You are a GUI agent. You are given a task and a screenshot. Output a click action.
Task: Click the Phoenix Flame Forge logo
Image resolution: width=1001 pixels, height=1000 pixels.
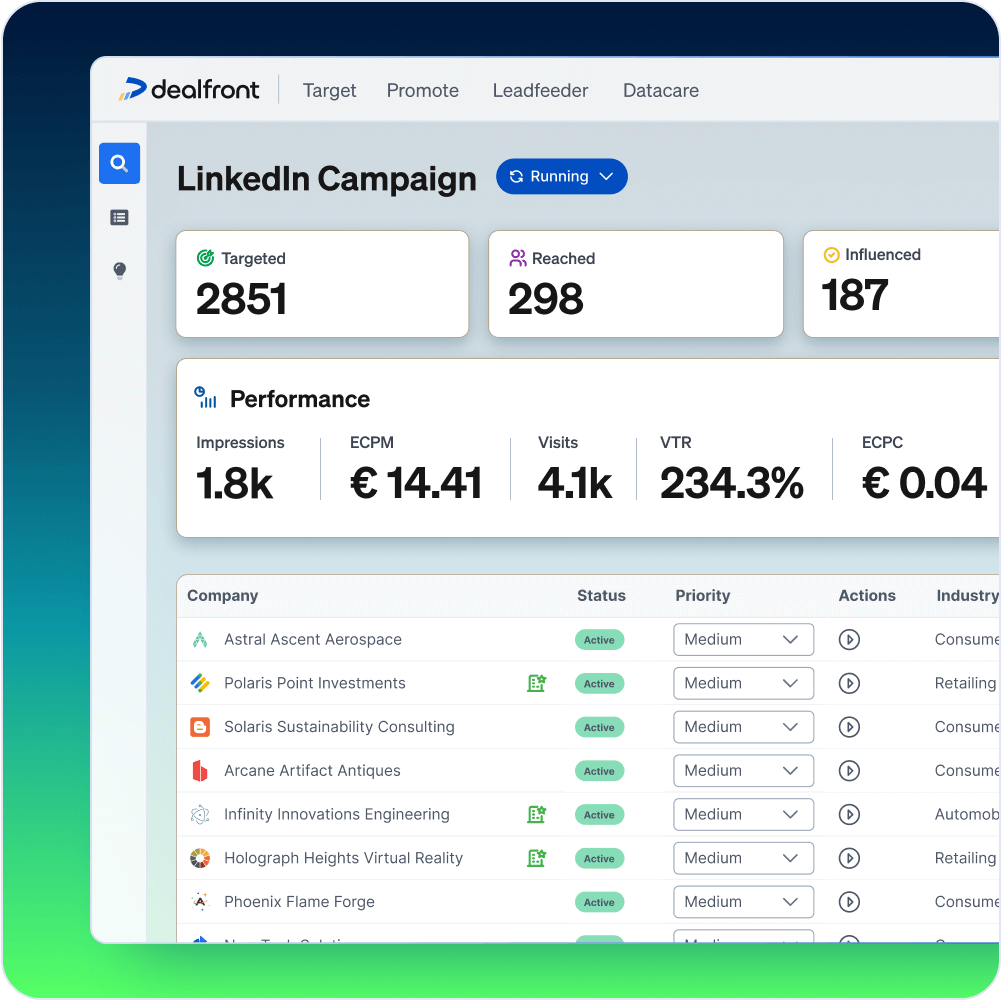point(200,902)
